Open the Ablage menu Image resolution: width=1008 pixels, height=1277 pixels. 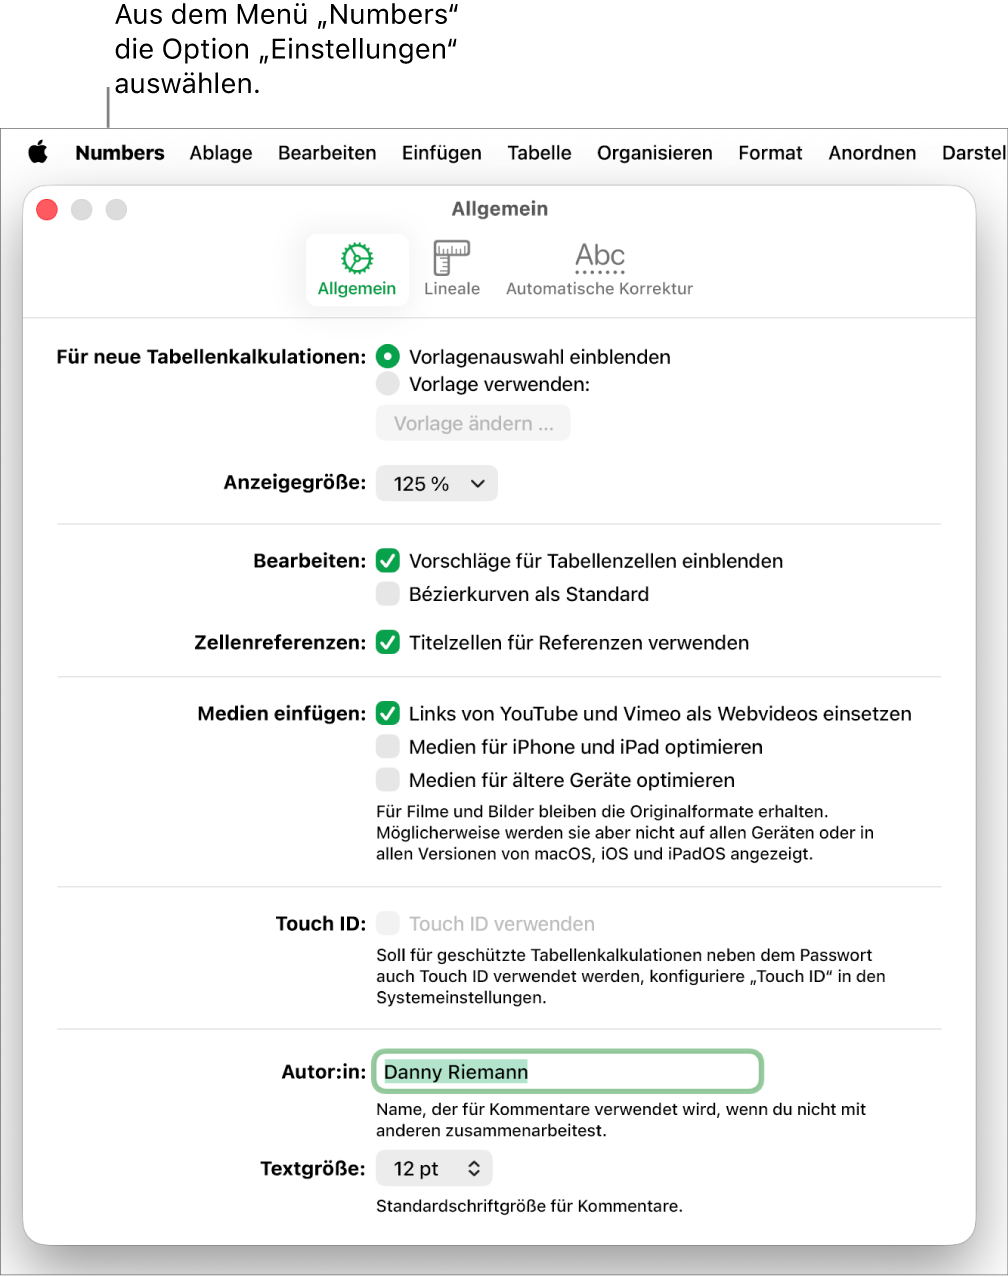click(221, 153)
